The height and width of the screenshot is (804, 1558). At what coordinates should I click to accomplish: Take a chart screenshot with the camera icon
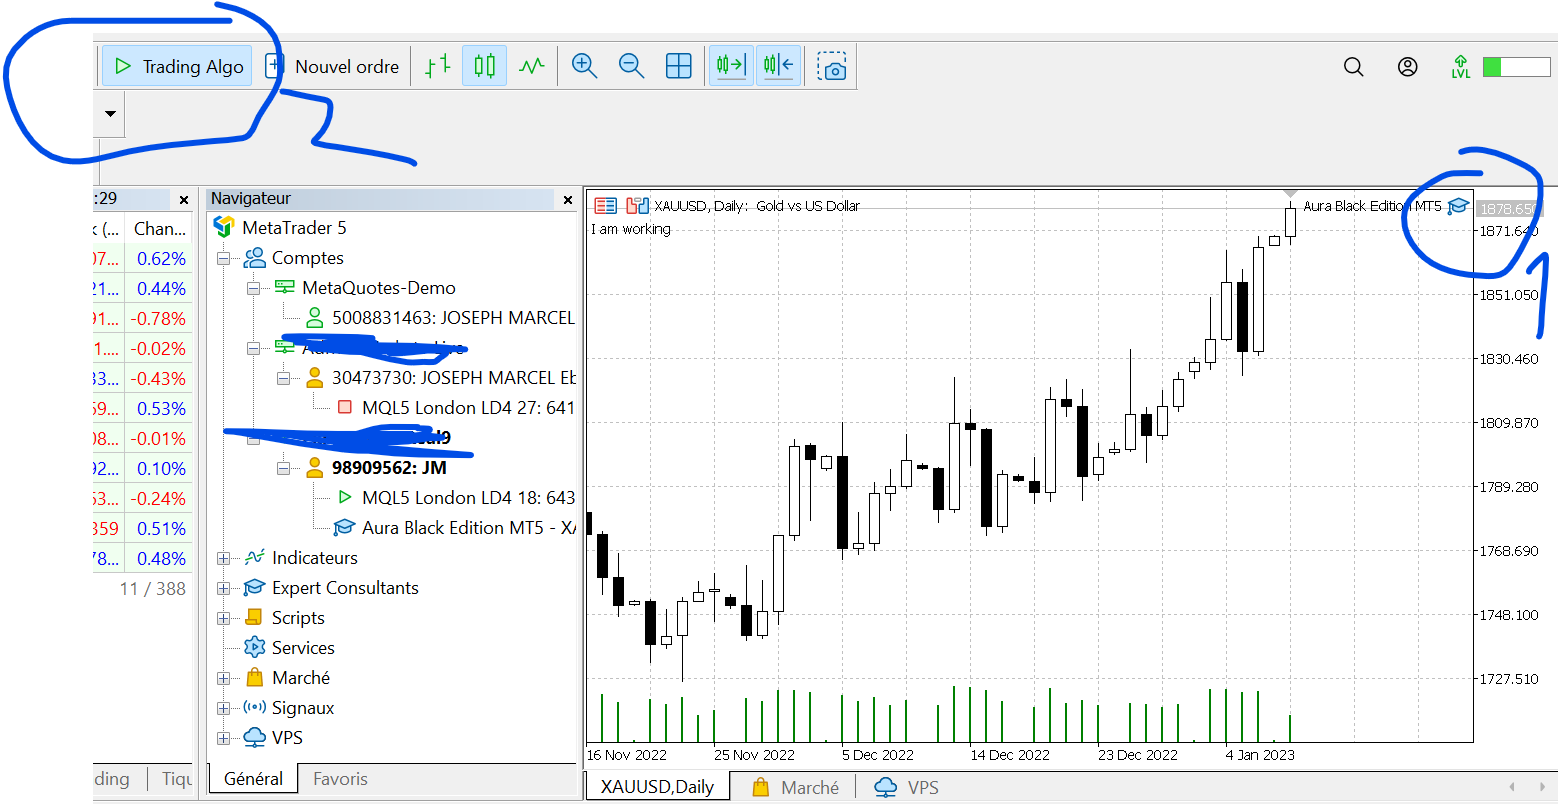[832, 67]
